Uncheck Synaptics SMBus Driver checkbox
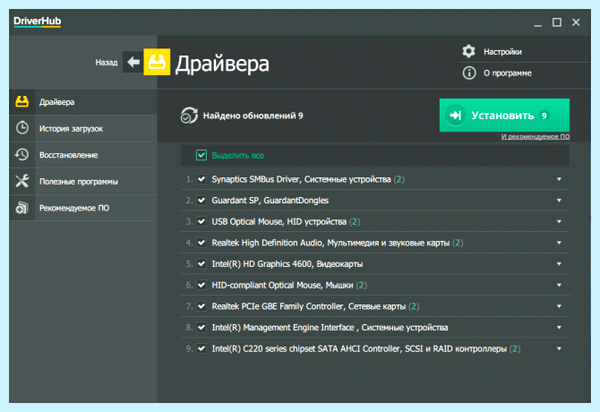Screen dimensions: 600x412 point(201,179)
